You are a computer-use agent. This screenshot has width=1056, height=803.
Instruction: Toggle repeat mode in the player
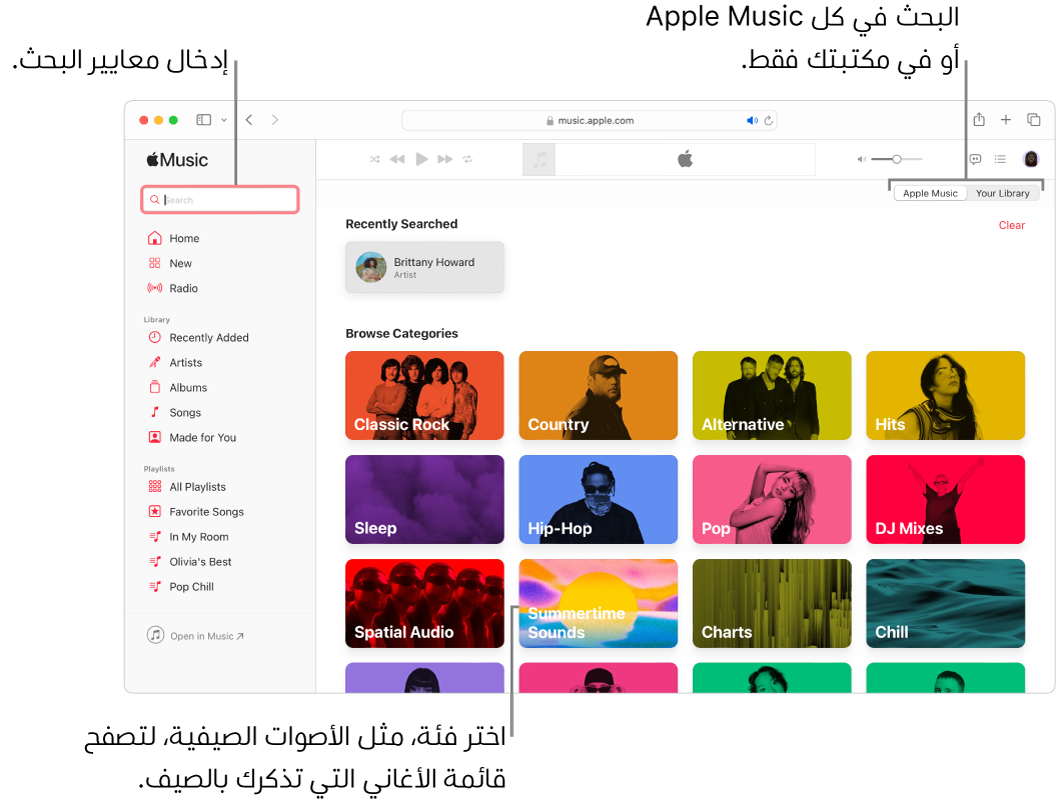pos(467,159)
